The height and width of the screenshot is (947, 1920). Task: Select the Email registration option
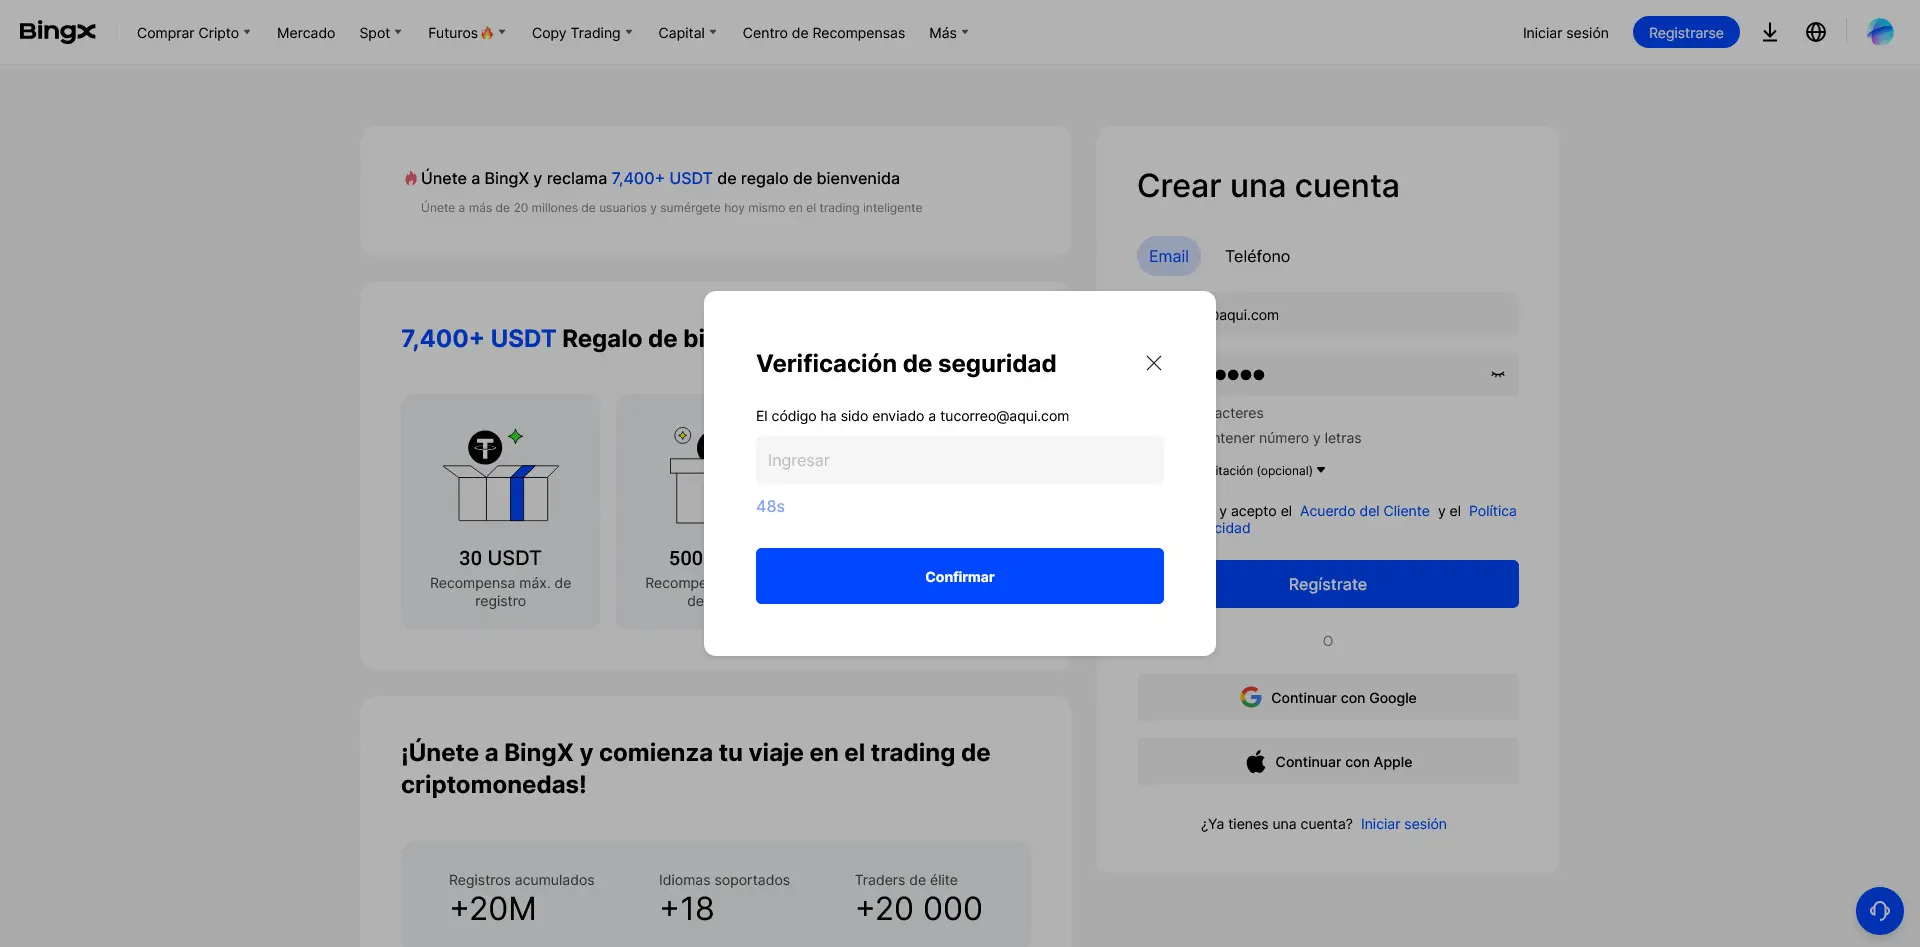(x=1168, y=256)
